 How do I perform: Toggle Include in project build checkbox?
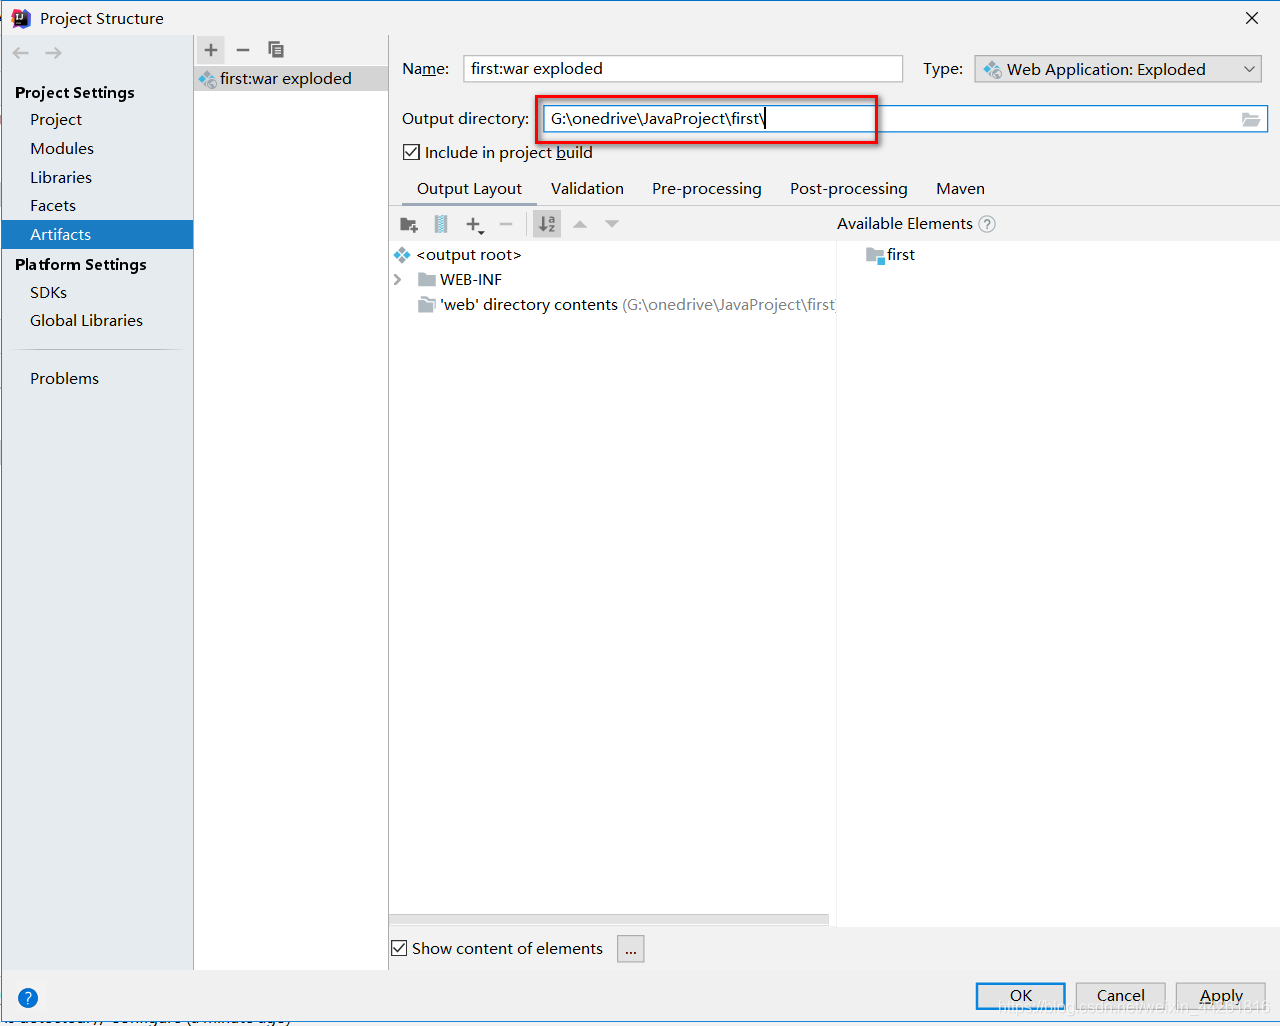click(411, 152)
